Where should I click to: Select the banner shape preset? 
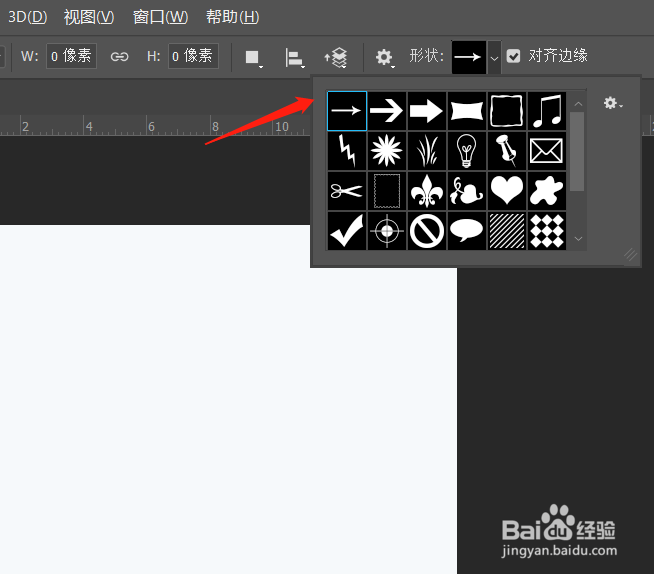tap(466, 111)
